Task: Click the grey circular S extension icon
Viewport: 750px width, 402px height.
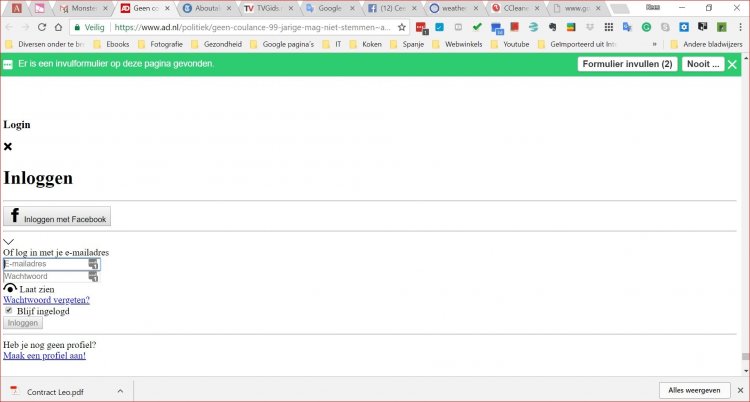Action: click(x=665, y=27)
